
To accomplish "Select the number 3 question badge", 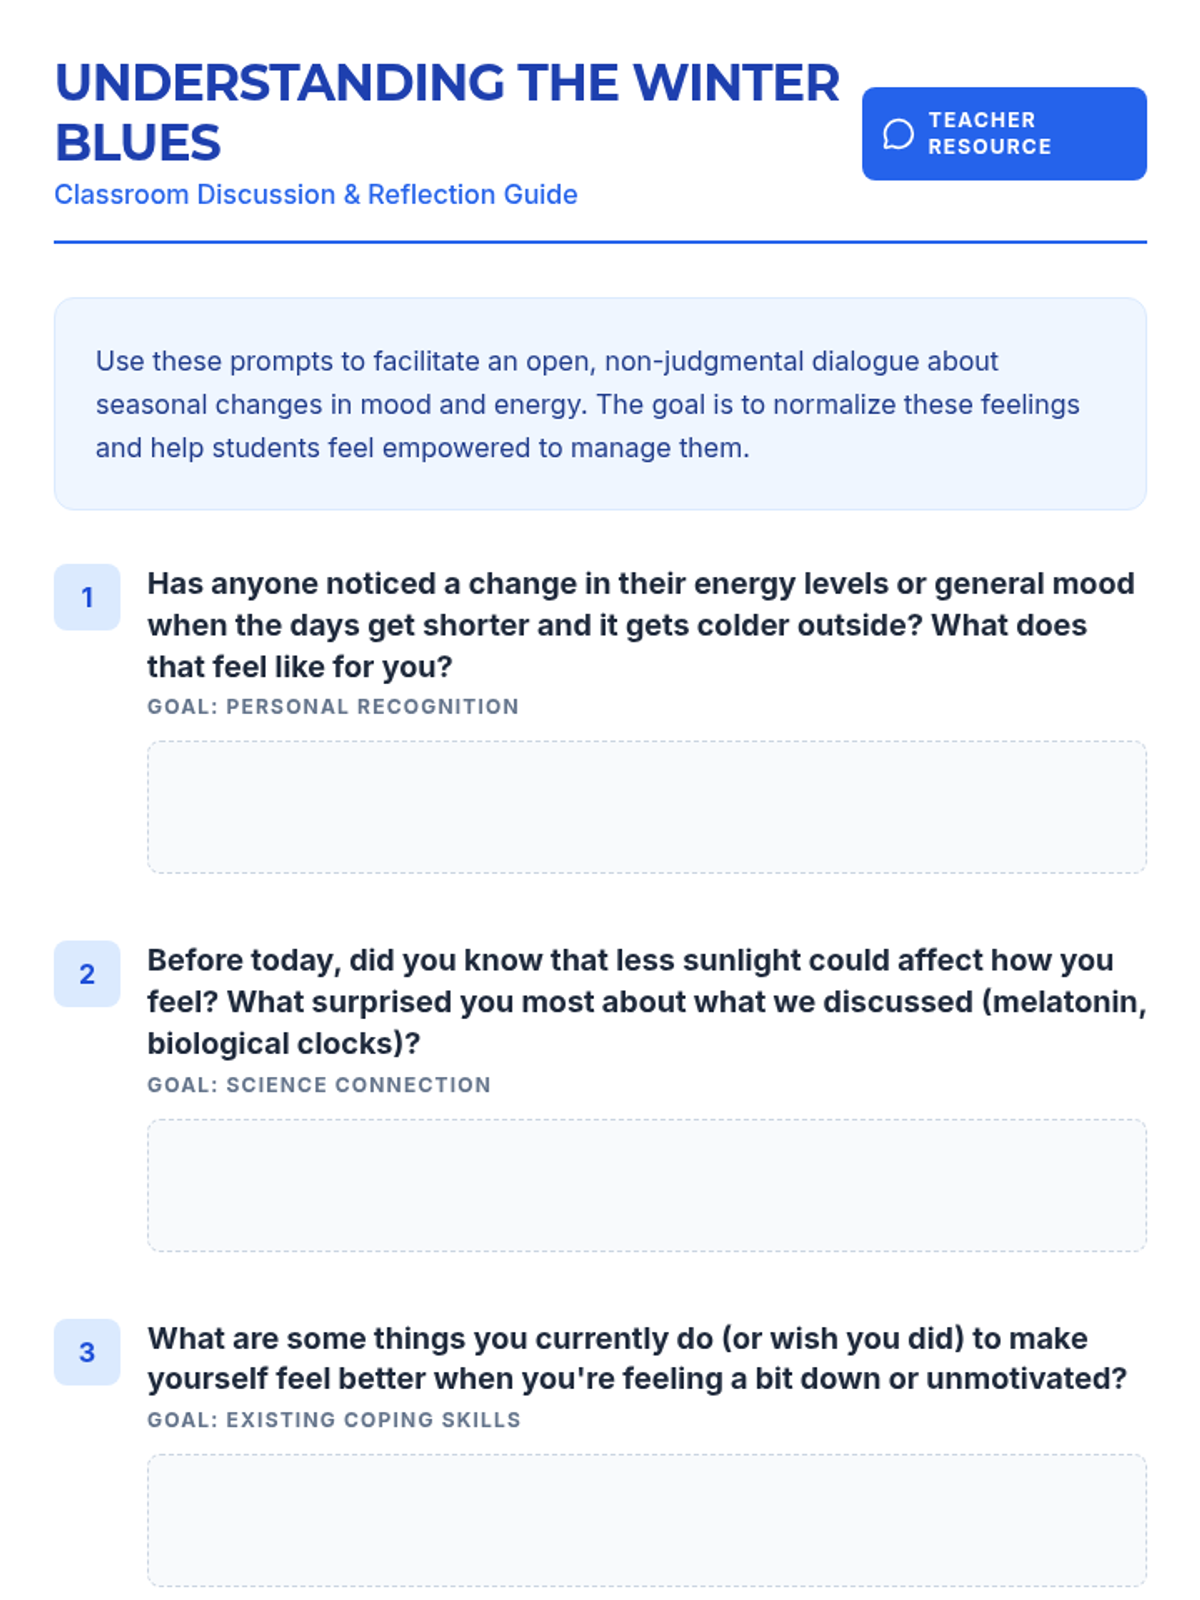I will click(87, 1352).
